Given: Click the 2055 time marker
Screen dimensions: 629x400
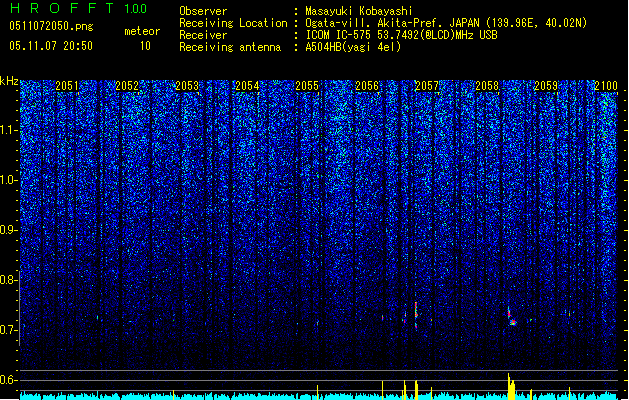Looking at the screenshot, I should 307,85.
